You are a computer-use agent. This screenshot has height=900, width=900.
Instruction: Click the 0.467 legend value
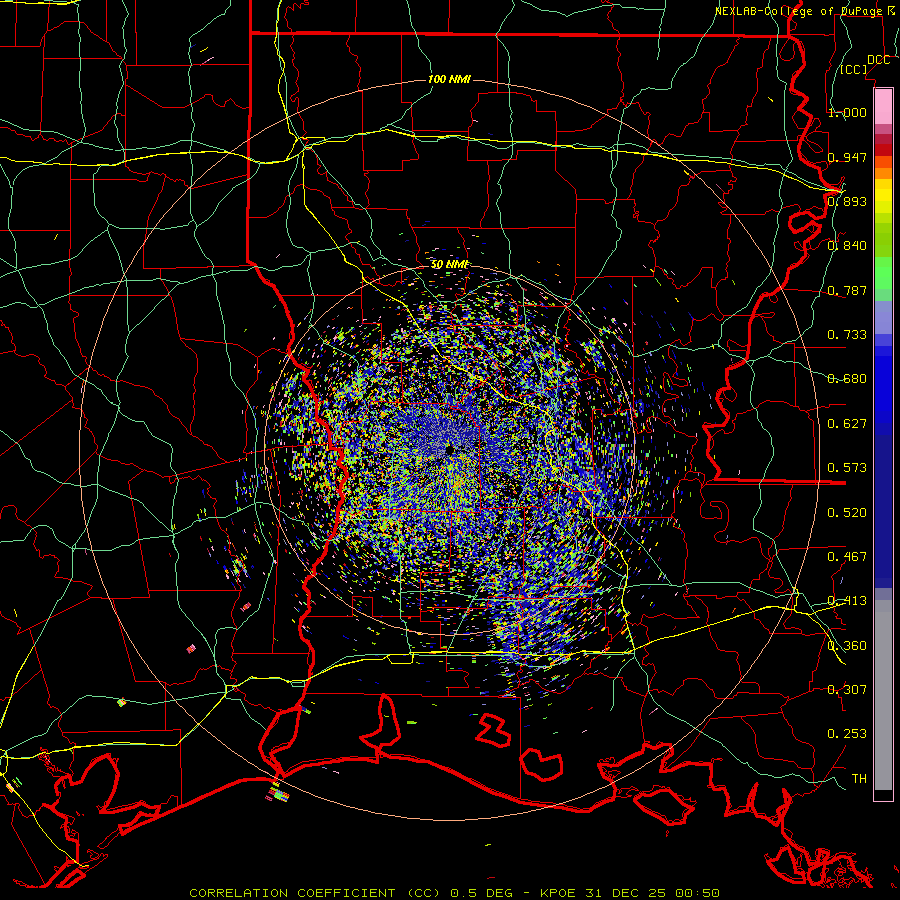[x=847, y=557]
